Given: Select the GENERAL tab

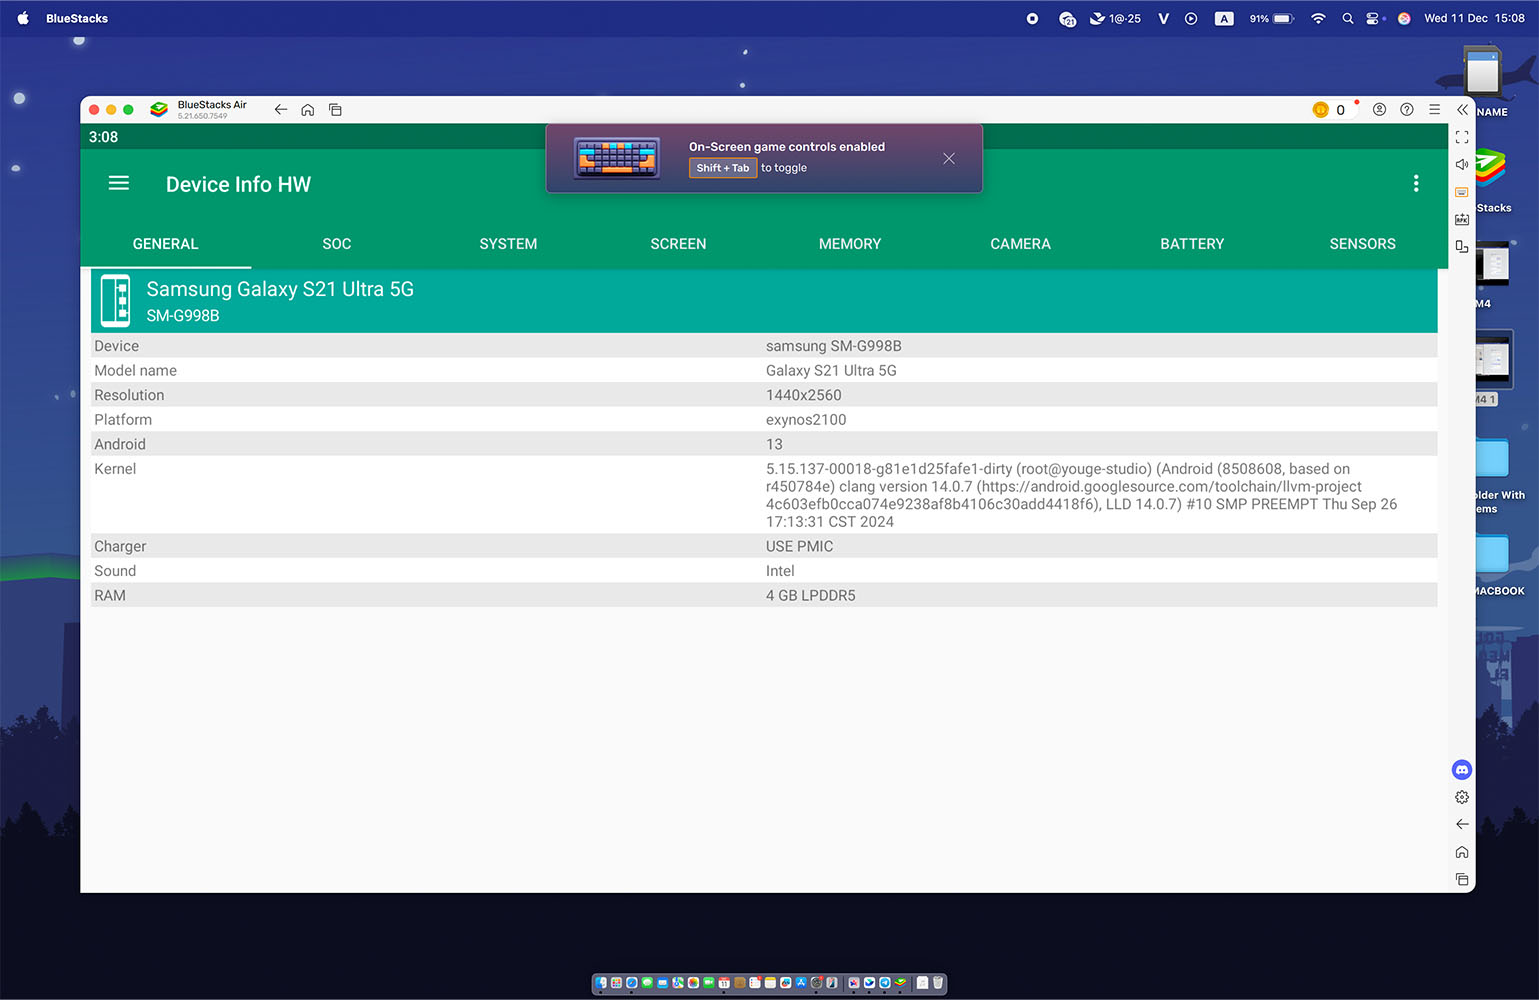Looking at the screenshot, I should click(x=166, y=244).
